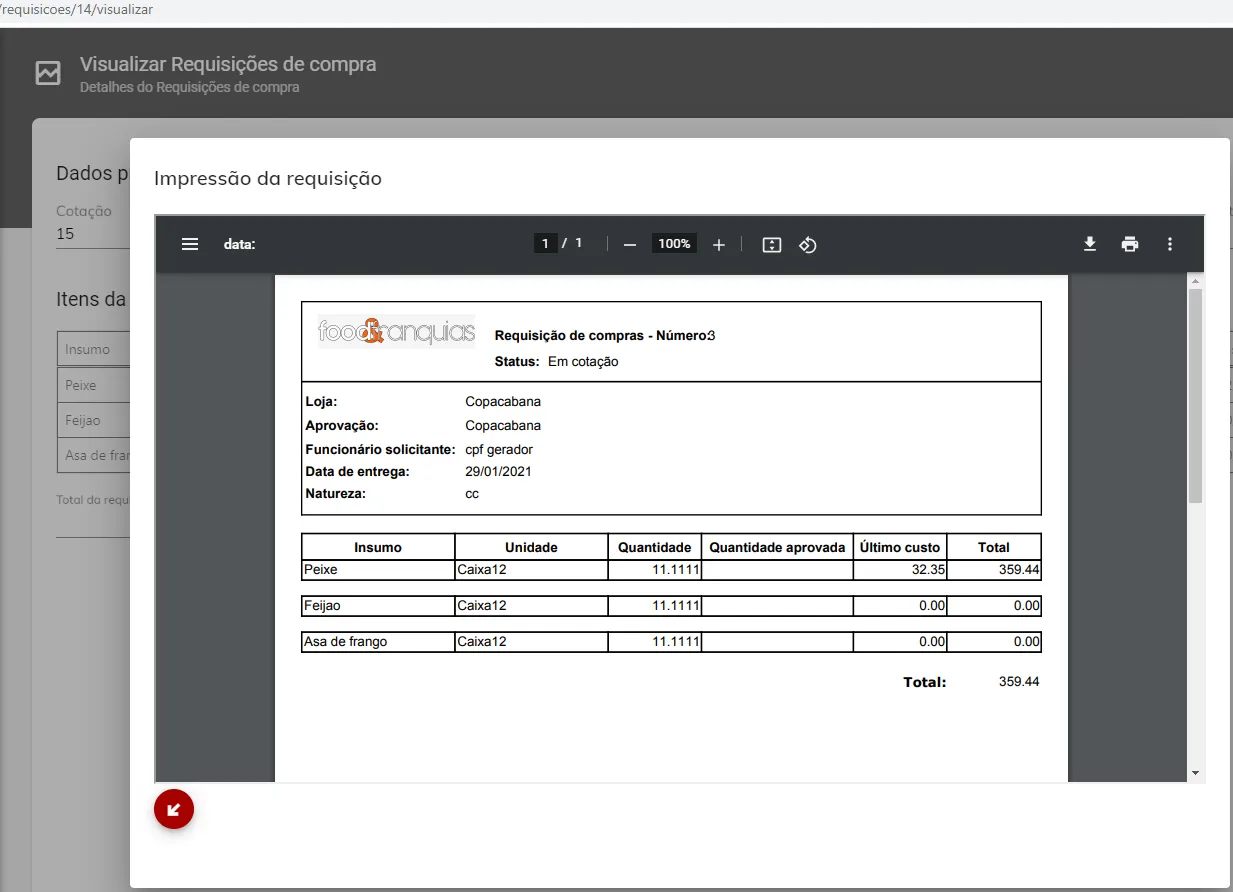This screenshot has height=892, width=1233.
Task: Click the 100% zoom level field
Action: (674, 244)
